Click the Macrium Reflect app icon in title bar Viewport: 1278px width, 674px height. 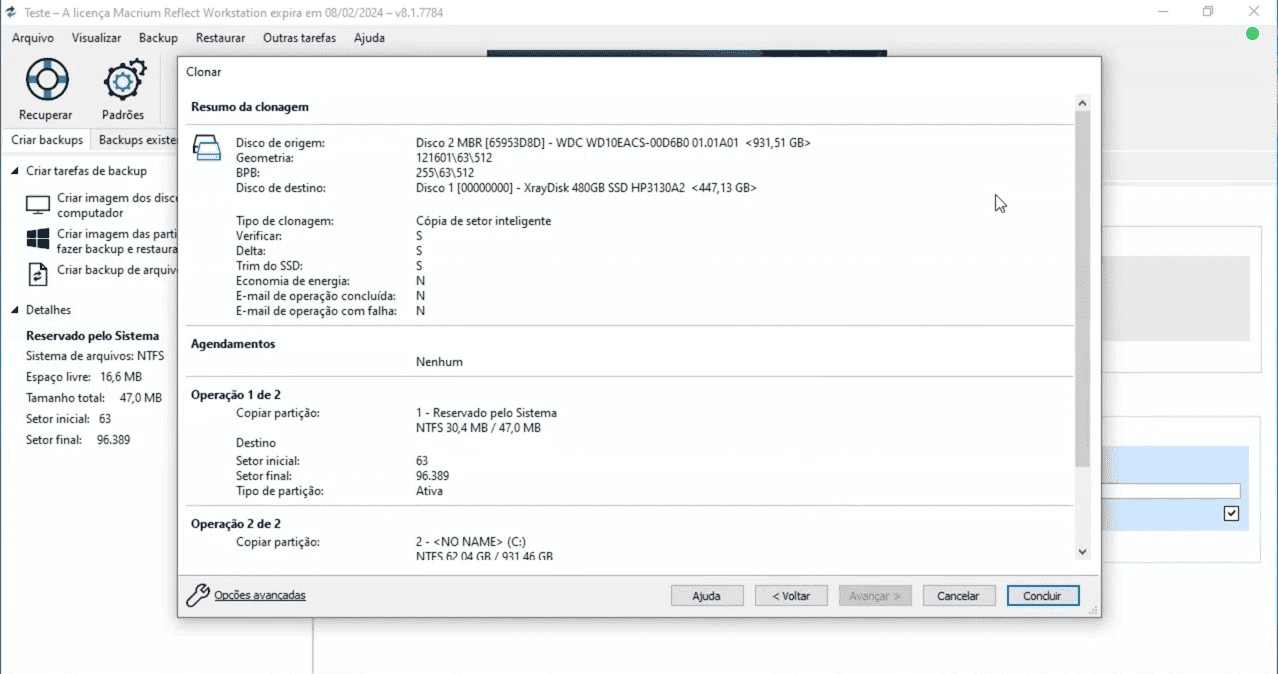coord(12,12)
